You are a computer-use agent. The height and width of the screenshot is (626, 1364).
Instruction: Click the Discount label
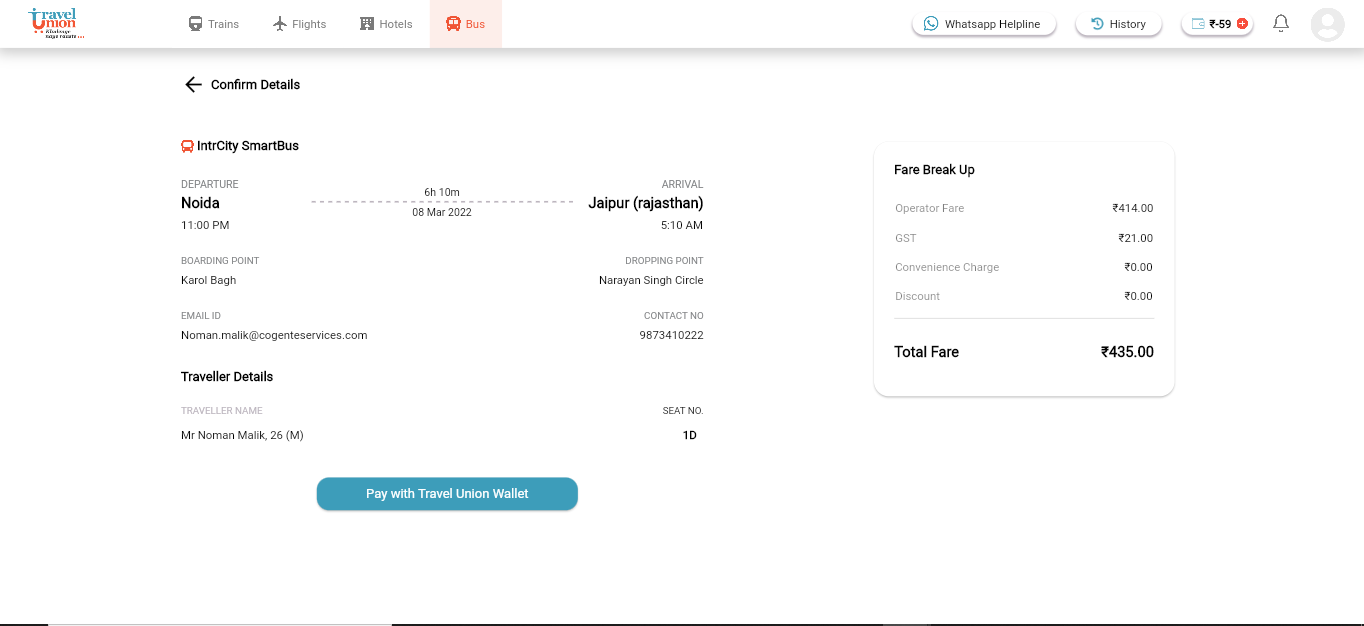(918, 297)
